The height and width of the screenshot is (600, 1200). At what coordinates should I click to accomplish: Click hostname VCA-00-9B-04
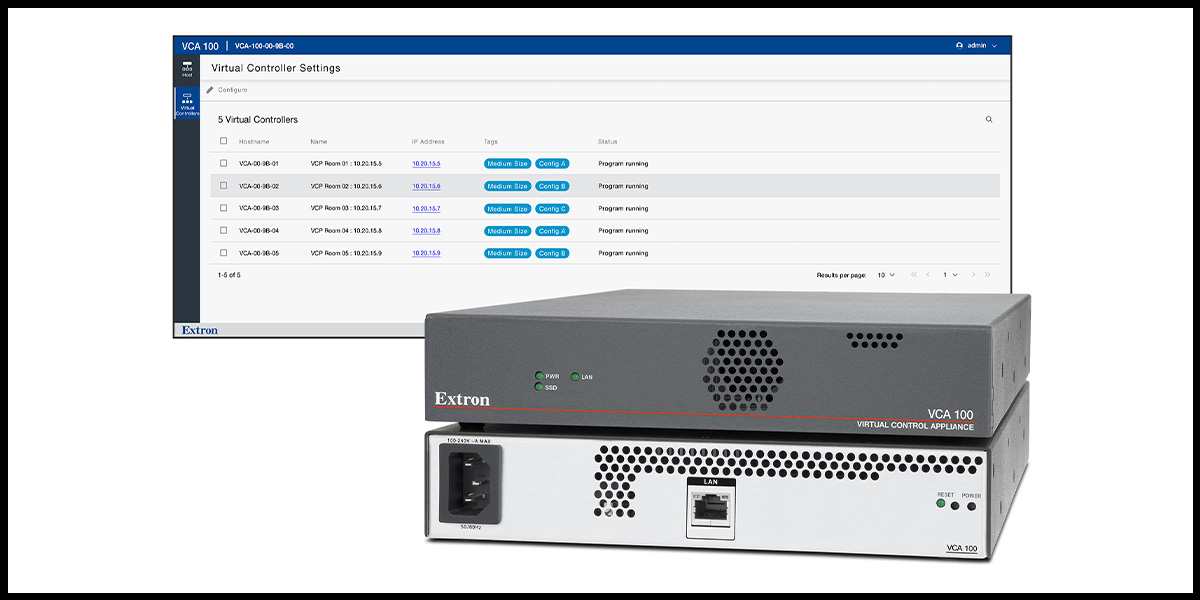tap(259, 231)
